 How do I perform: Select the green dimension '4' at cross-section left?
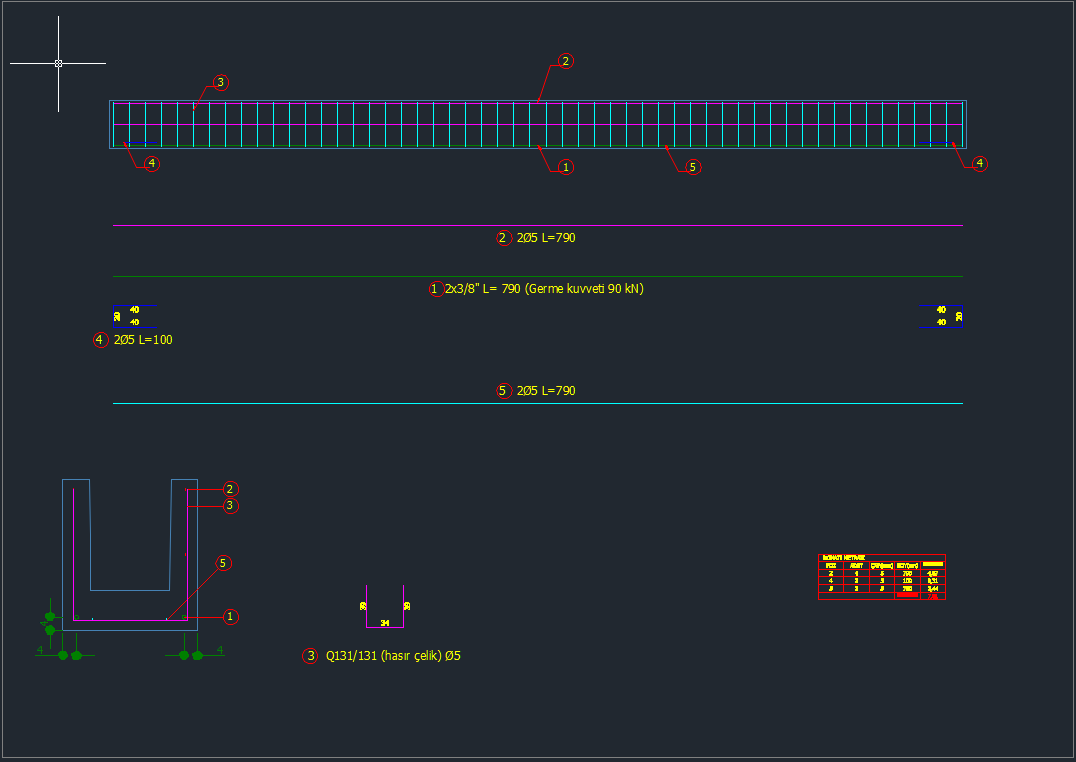pos(39,650)
